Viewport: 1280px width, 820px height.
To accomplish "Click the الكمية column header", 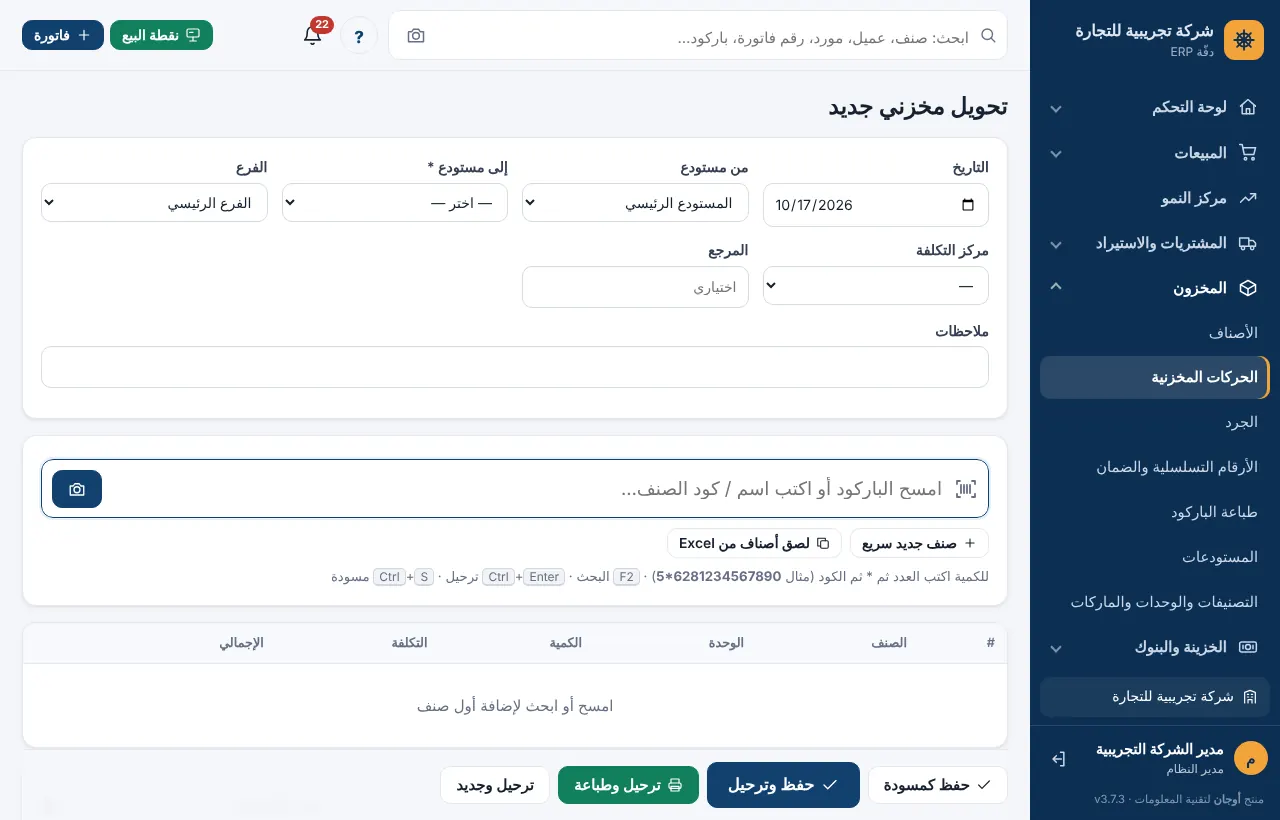I will click(566, 643).
